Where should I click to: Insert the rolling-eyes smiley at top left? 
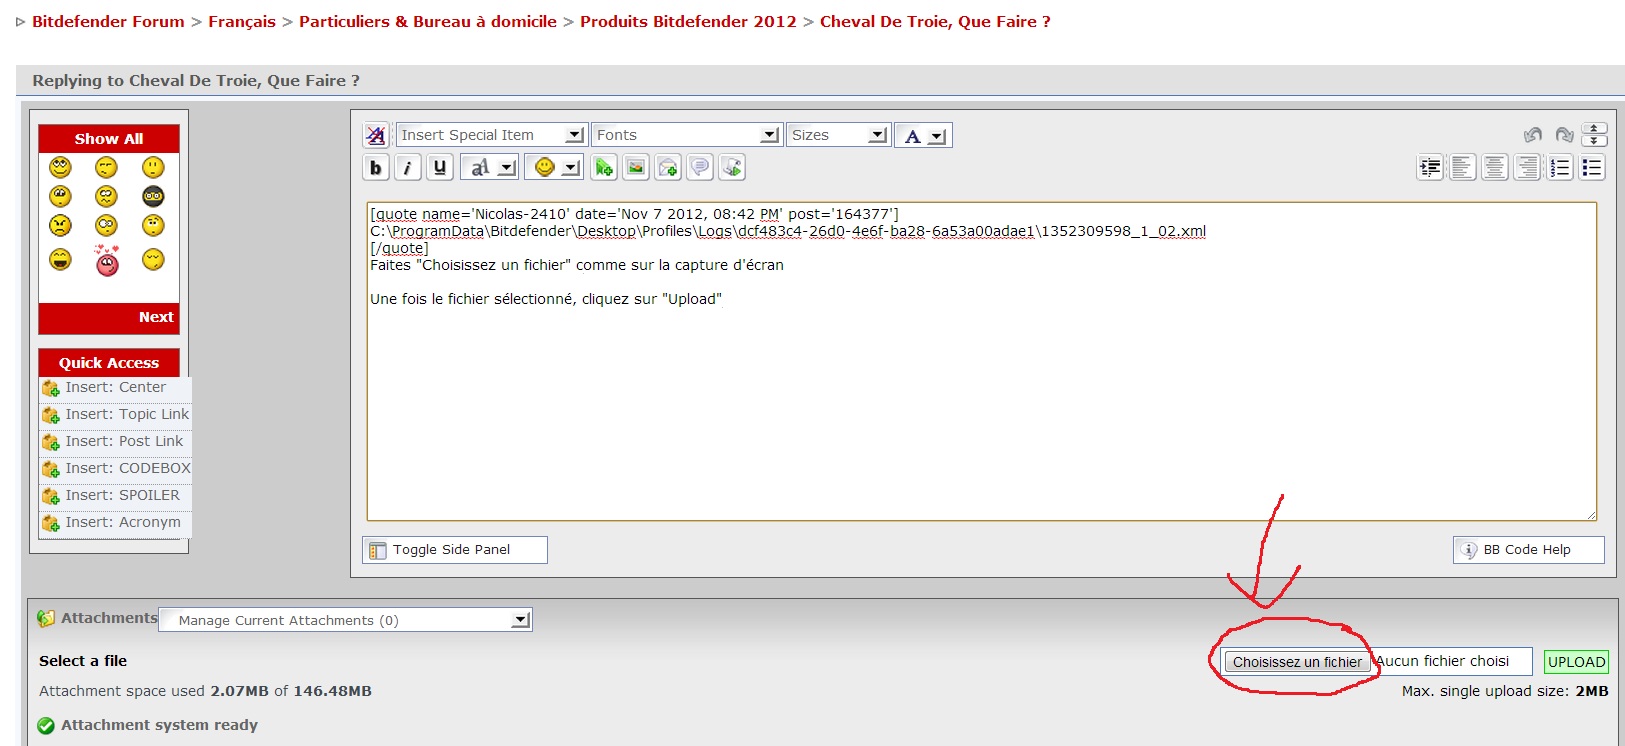[x=61, y=167]
